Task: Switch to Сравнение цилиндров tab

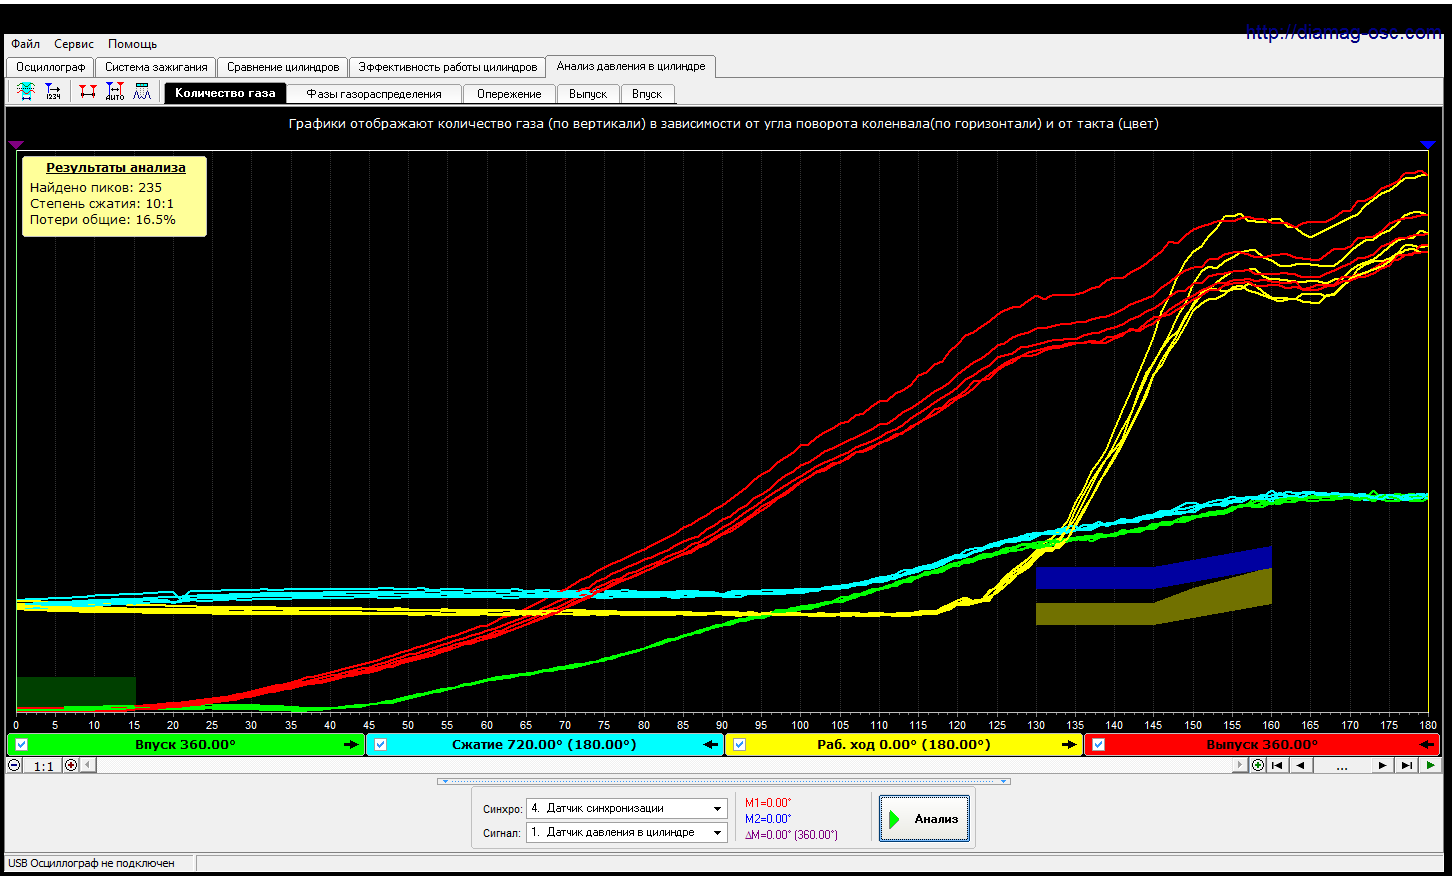Action: [x=283, y=67]
